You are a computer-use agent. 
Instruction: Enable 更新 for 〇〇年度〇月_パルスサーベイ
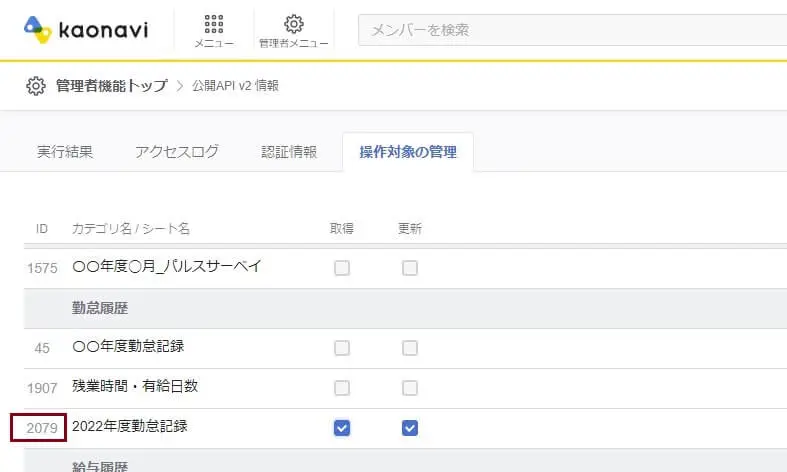410,268
